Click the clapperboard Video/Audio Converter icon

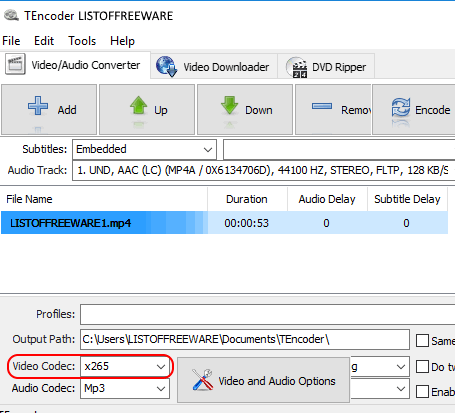point(15,64)
